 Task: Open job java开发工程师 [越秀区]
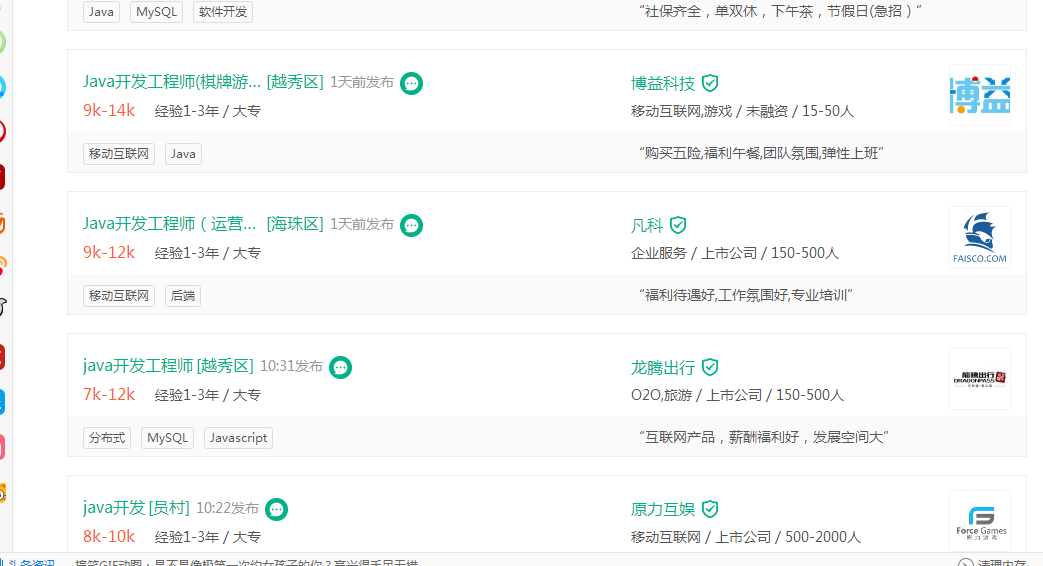point(168,366)
